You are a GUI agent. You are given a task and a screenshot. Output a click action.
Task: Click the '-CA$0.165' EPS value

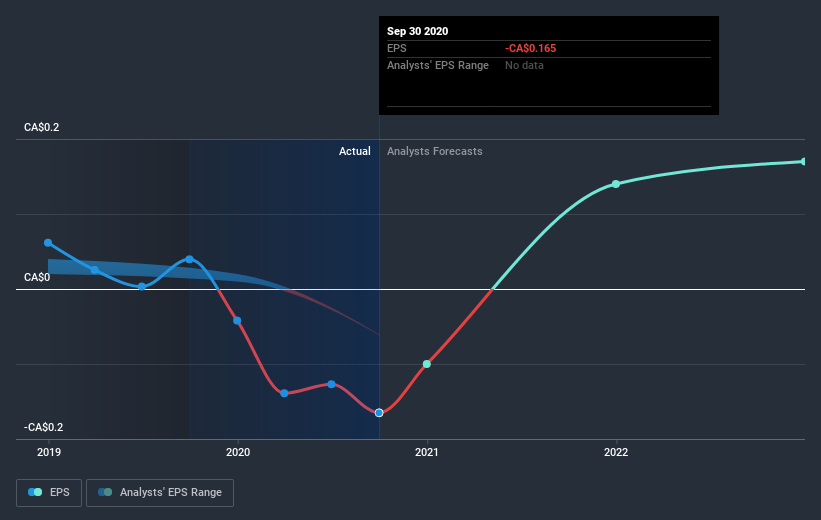[530, 48]
